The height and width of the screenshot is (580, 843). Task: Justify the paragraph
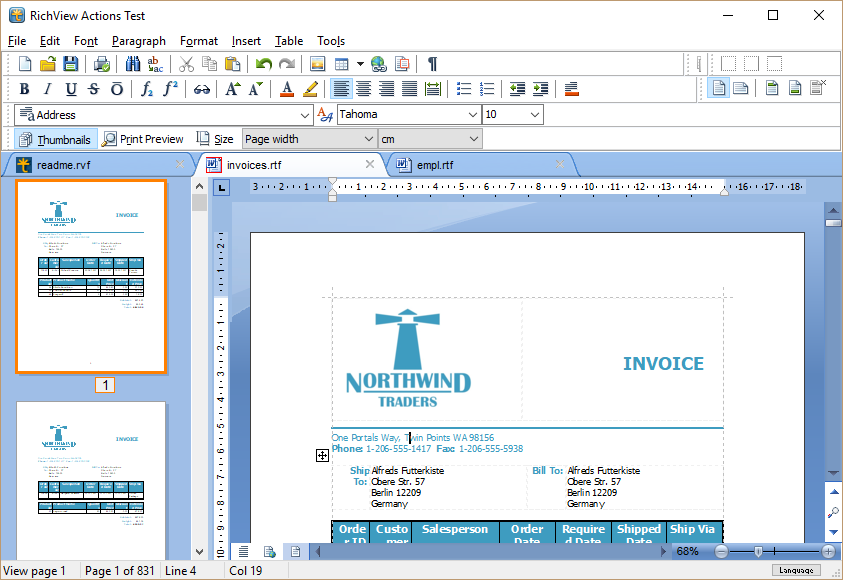[410, 89]
